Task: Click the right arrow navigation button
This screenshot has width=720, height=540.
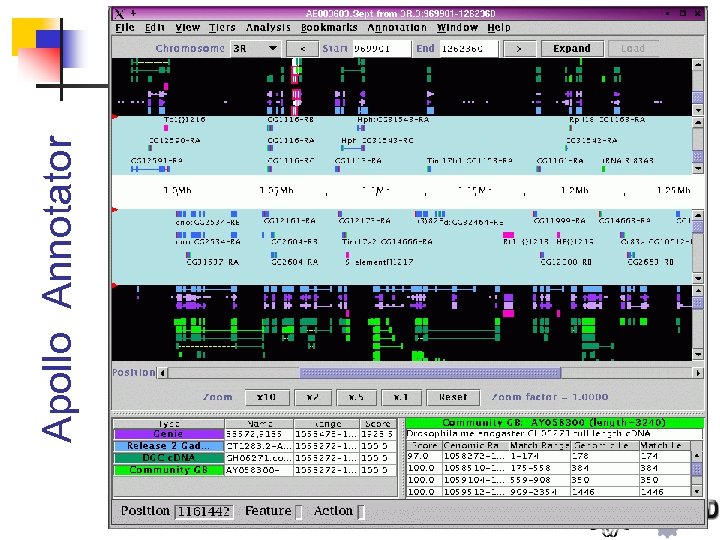Action: (518, 48)
